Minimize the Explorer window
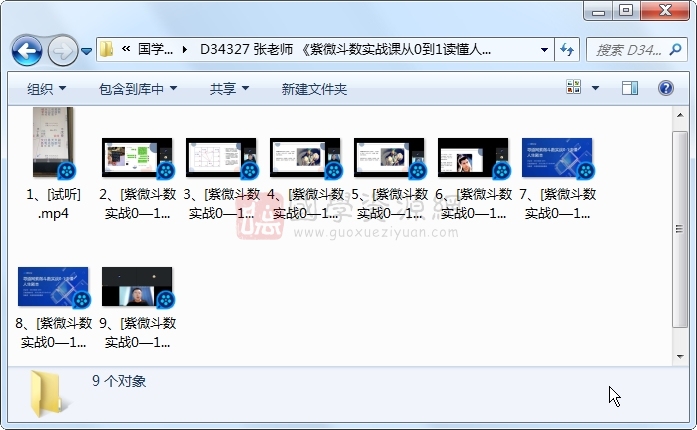 pyautogui.click(x=598, y=11)
